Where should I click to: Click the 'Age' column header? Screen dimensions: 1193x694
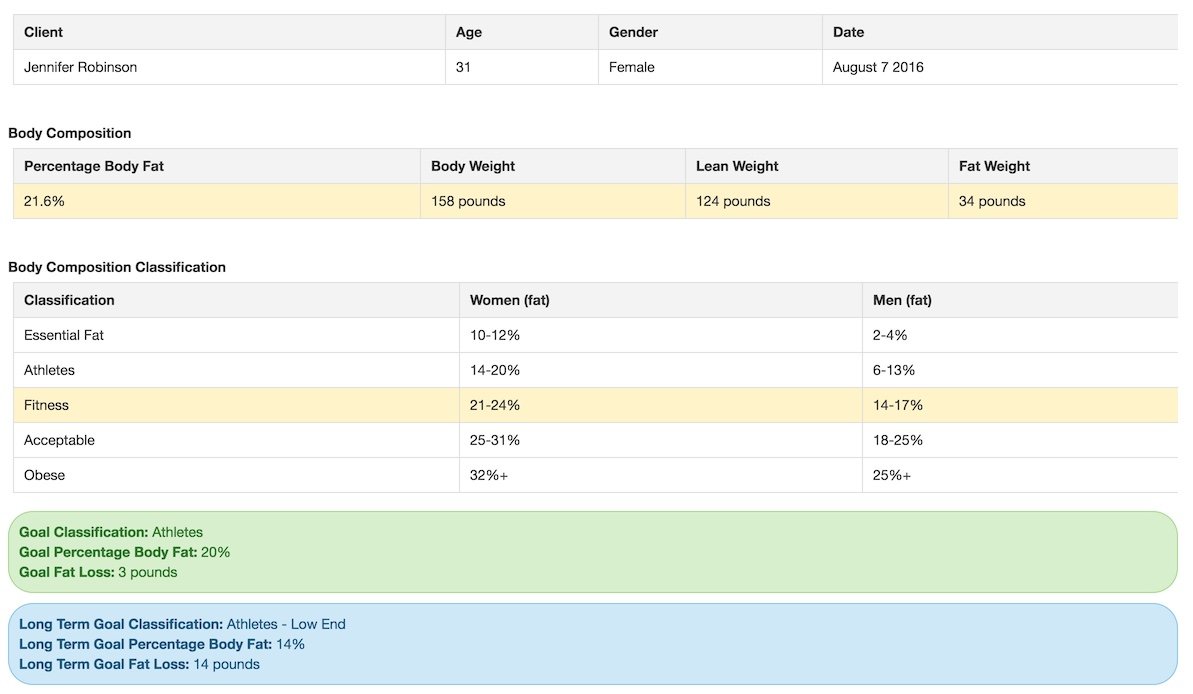coord(522,32)
